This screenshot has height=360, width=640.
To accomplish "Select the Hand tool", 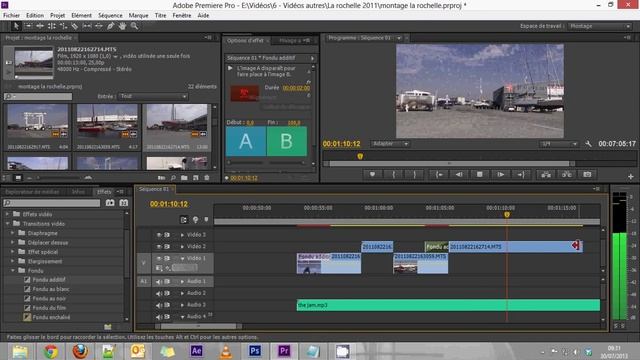I will pyautogui.click(x=122, y=26).
